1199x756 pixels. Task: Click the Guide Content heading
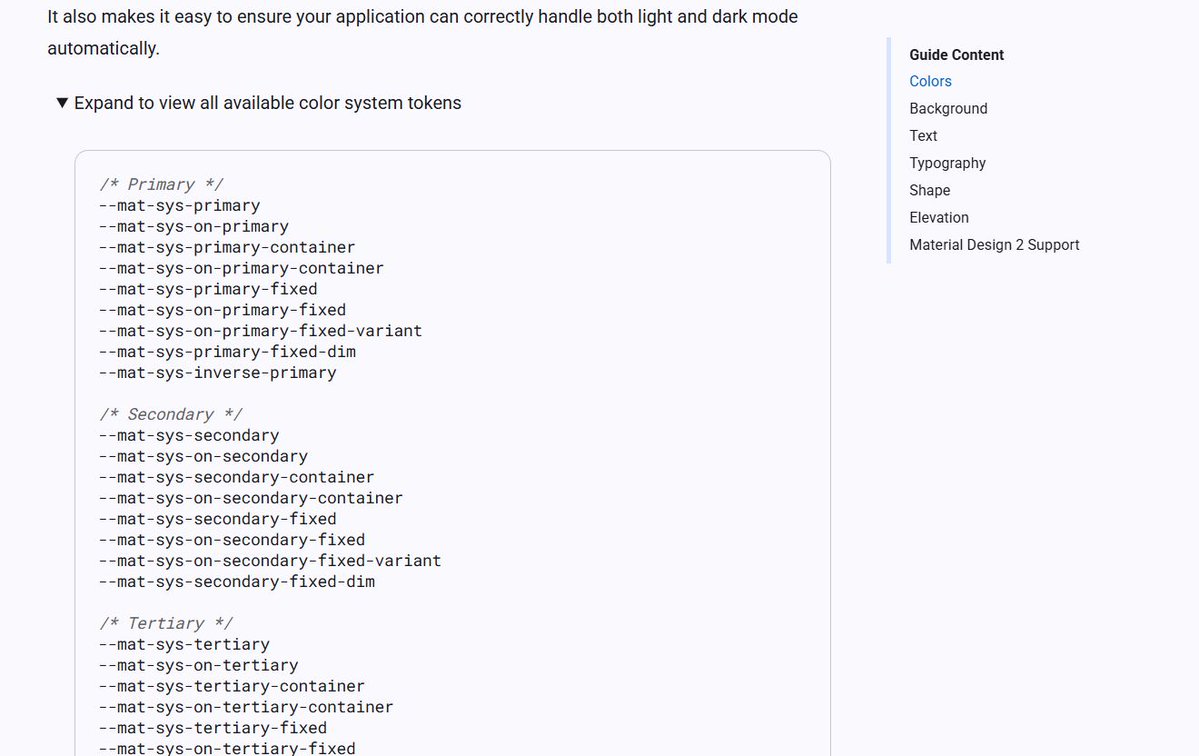coord(957,55)
